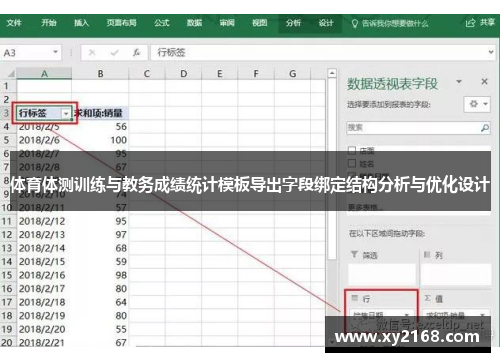500x362 pixels.
Task: Click the 更多表格 link
Action: (365, 207)
